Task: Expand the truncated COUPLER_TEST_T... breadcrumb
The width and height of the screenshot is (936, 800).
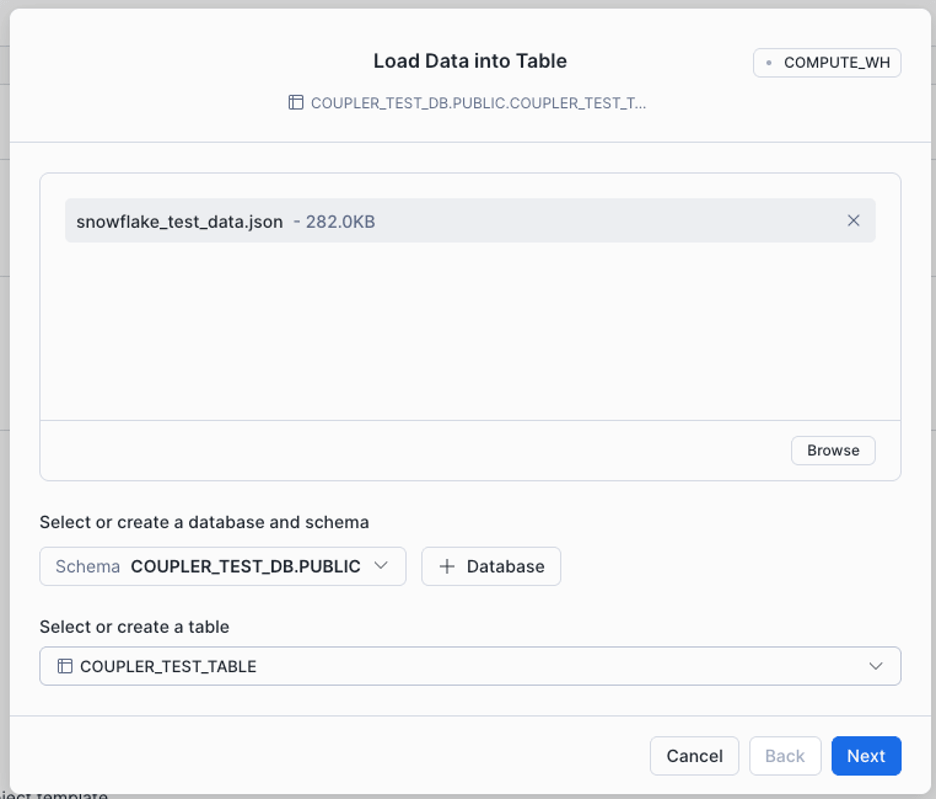Action: click(480, 102)
